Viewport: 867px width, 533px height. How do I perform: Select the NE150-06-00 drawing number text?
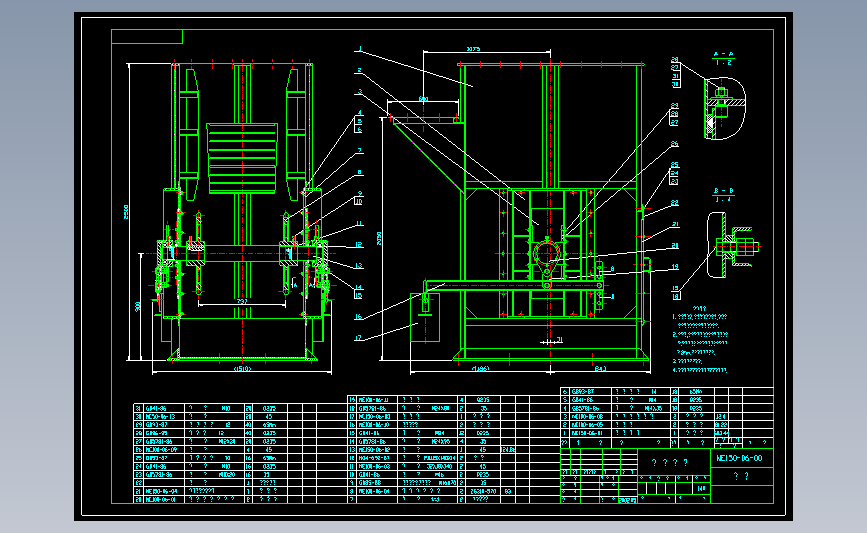(739, 458)
